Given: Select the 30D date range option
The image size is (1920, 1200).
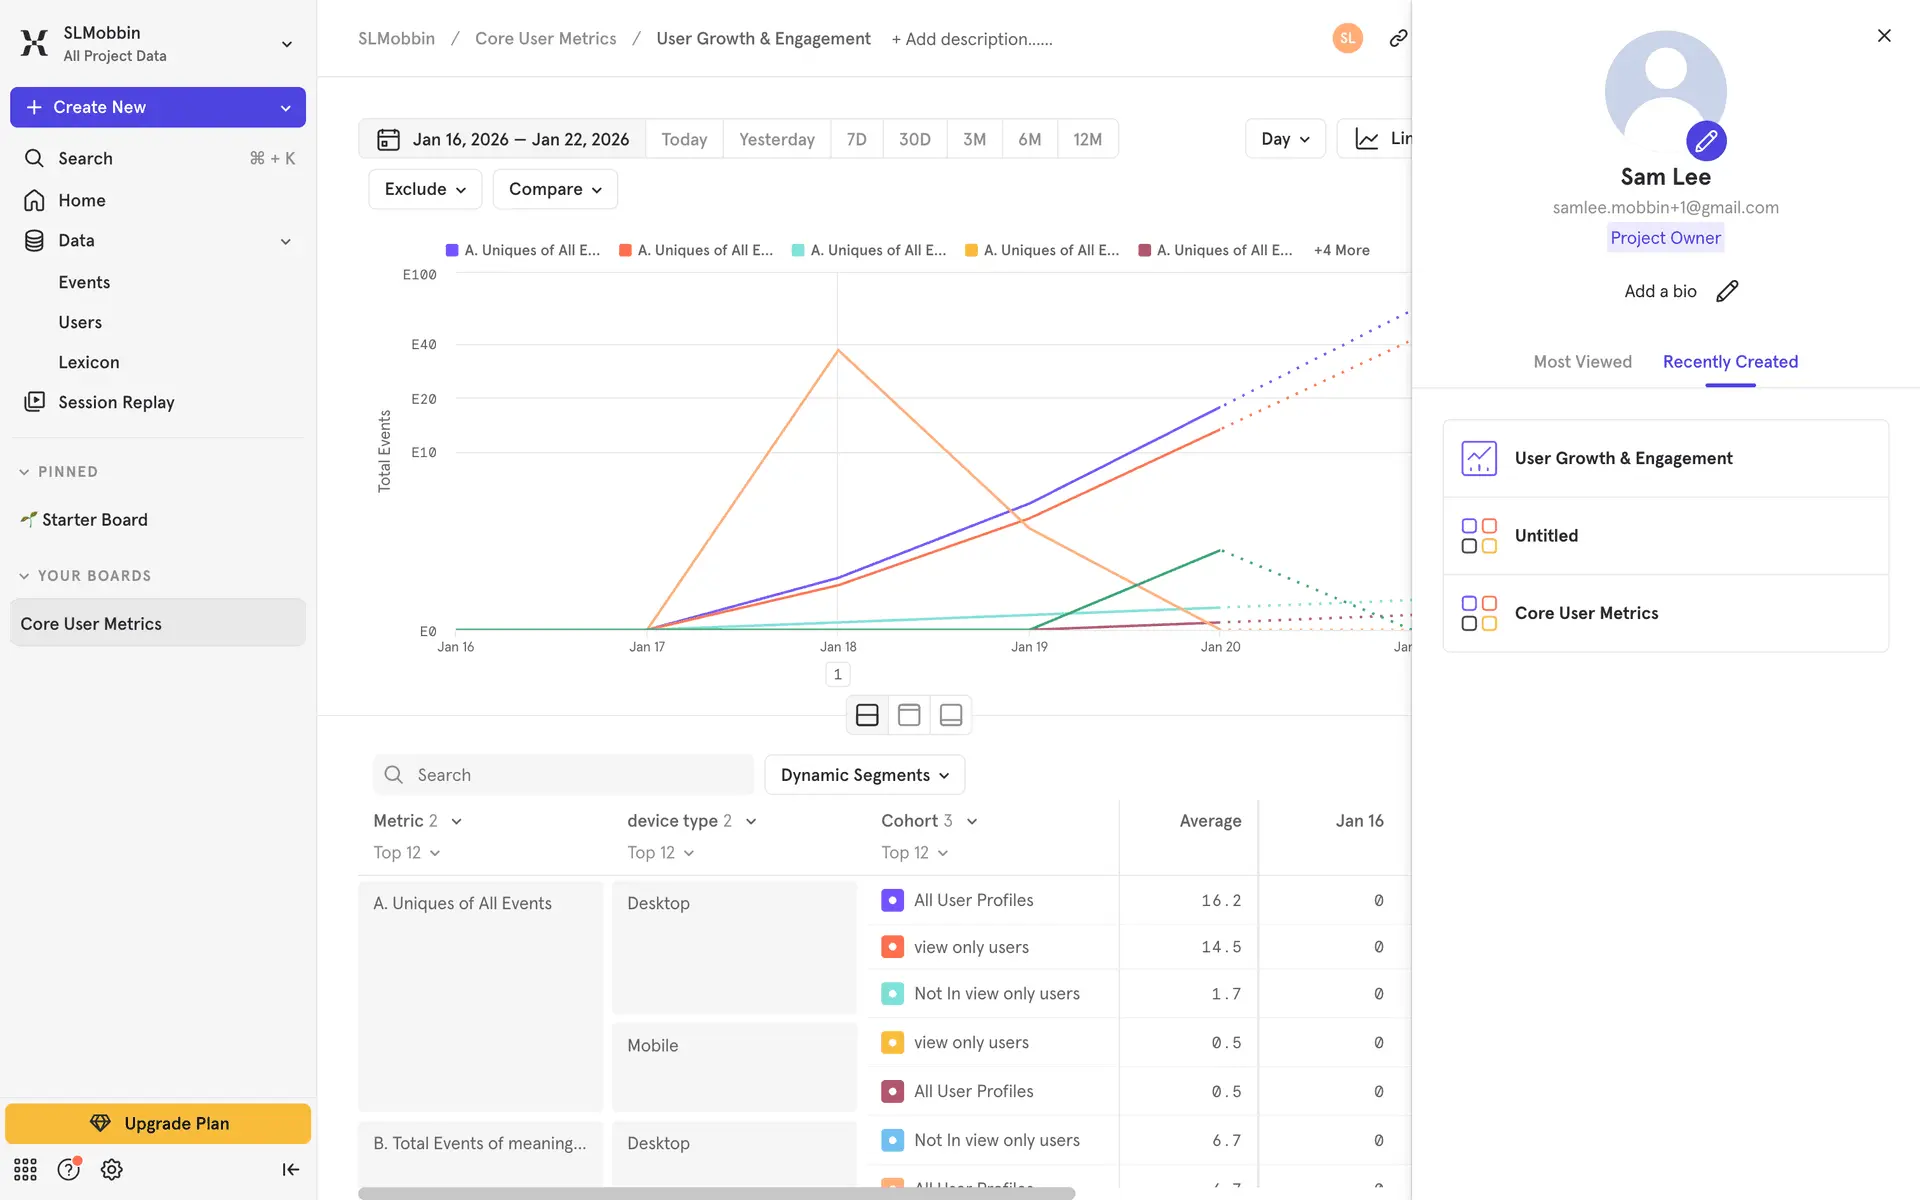Looking at the screenshot, I should (x=914, y=139).
